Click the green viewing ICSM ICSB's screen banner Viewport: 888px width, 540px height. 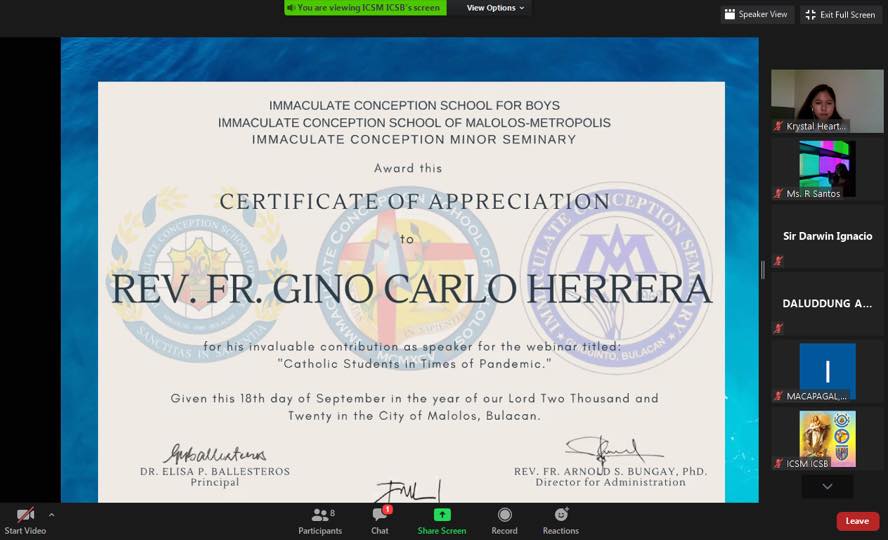(365, 8)
